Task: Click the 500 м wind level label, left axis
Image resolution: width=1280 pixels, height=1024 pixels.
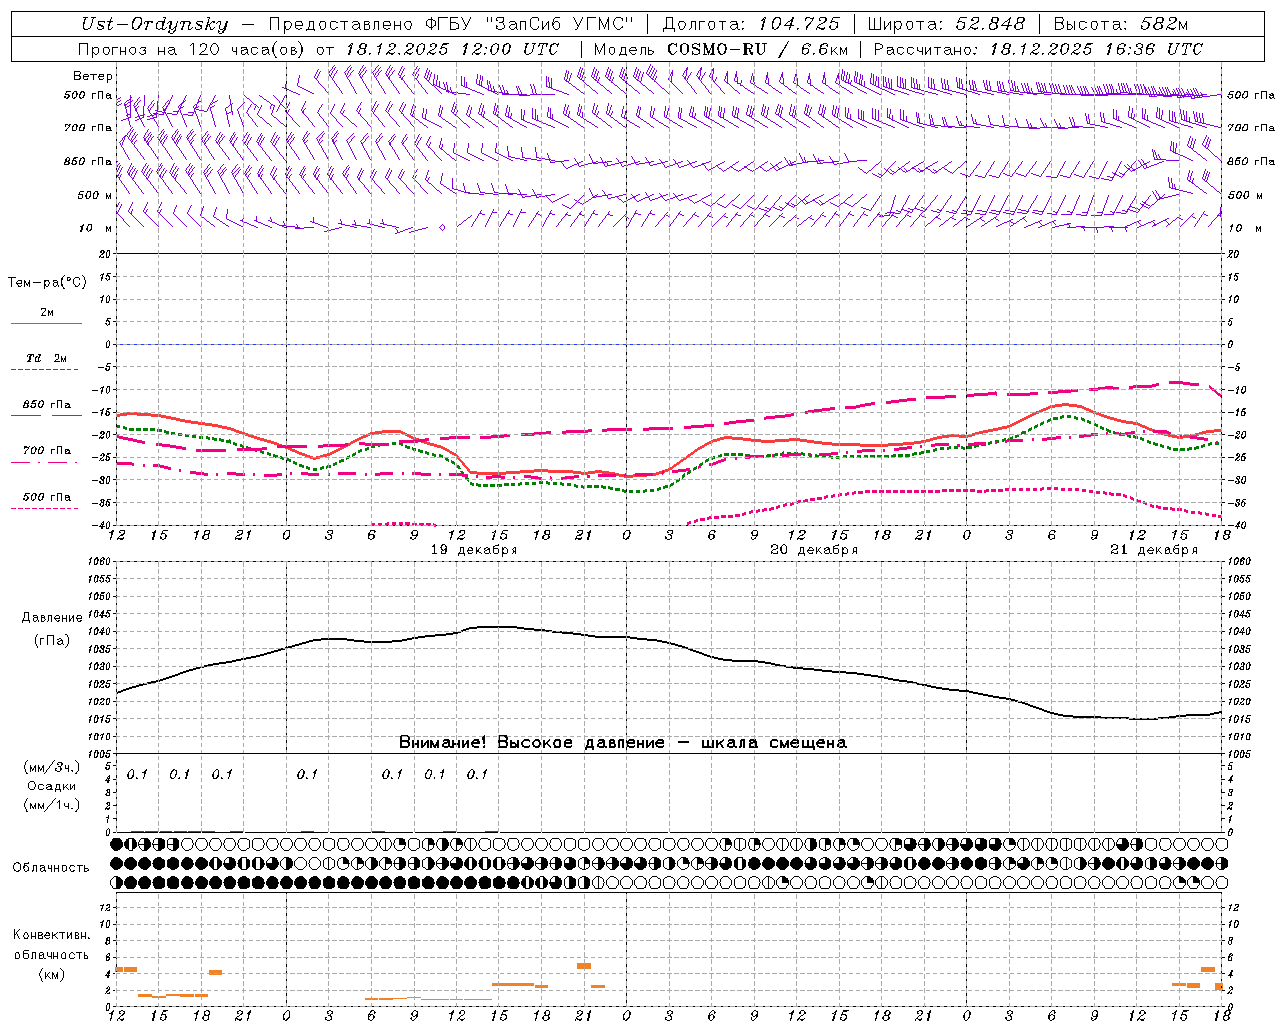Action: tap(95, 195)
